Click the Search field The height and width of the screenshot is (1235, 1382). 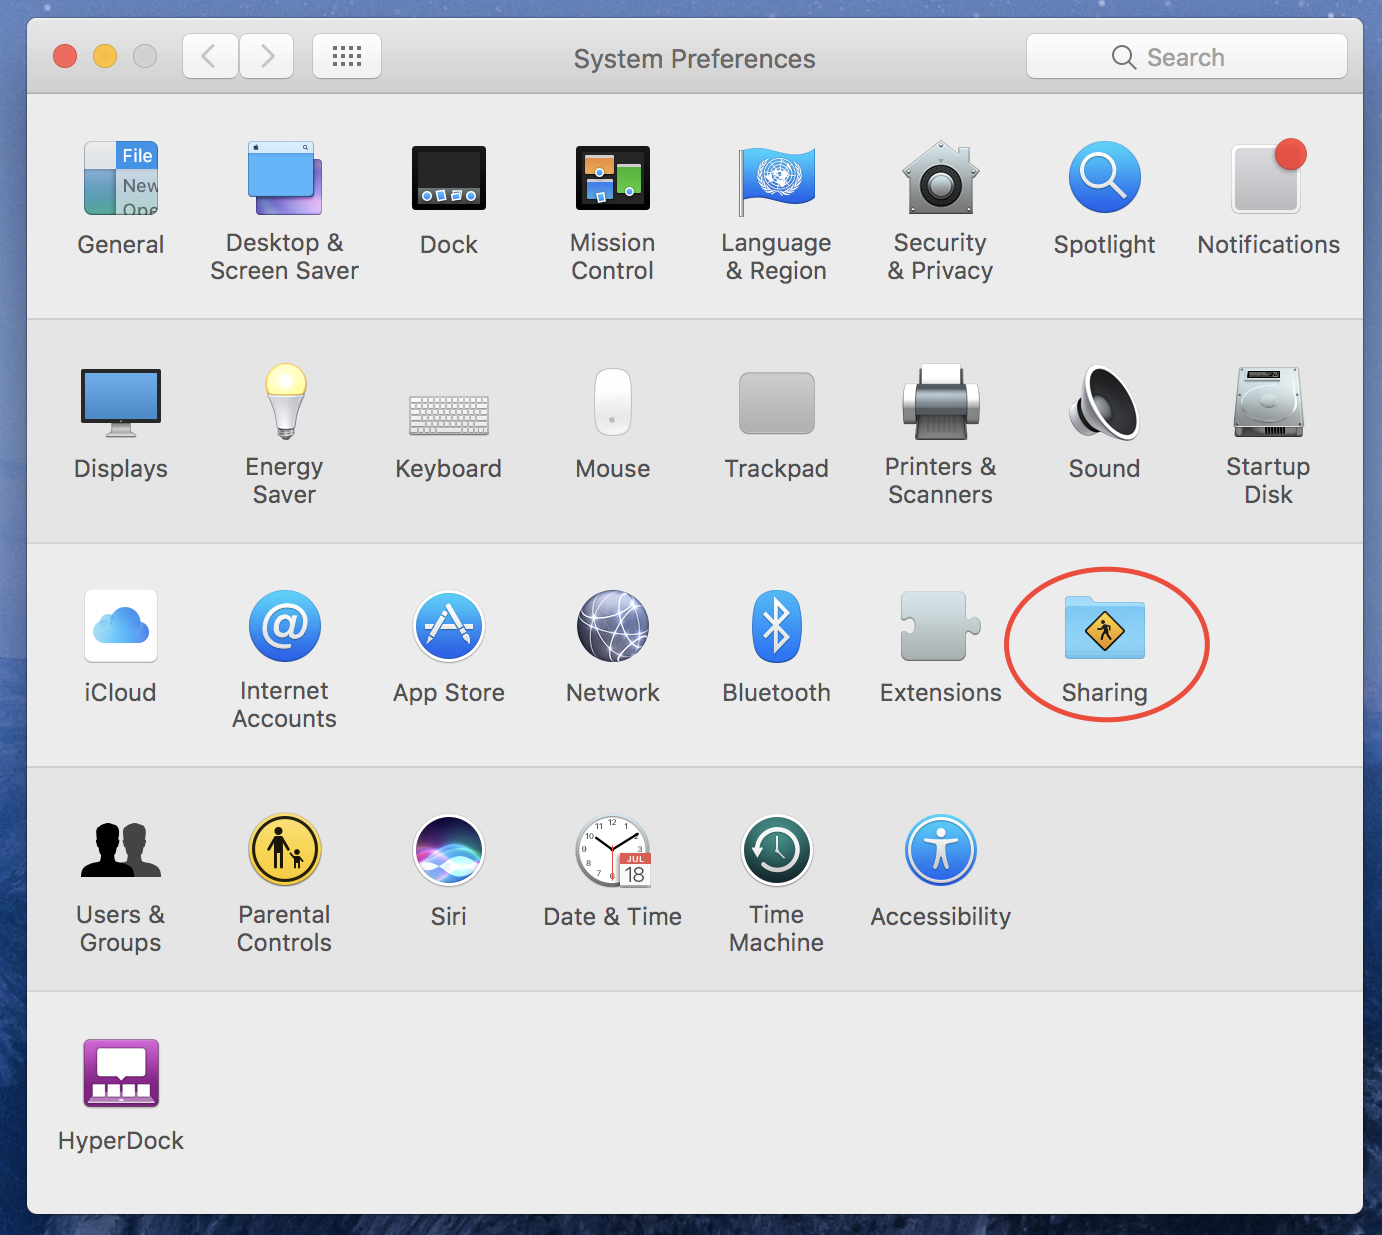tap(1186, 57)
